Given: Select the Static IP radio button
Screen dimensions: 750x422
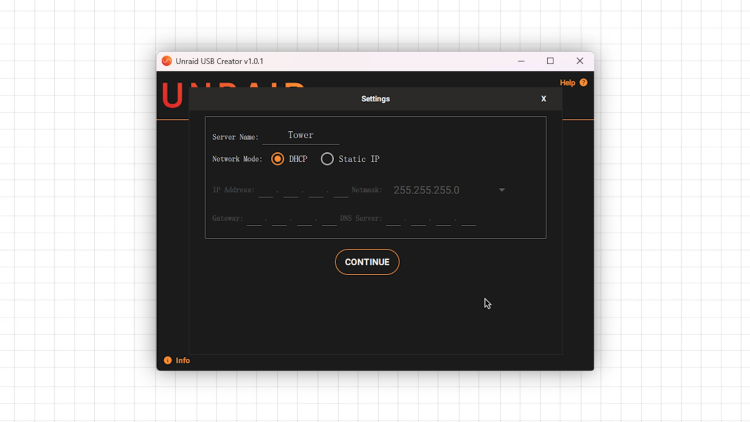Looking at the screenshot, I should pos(327,159).
